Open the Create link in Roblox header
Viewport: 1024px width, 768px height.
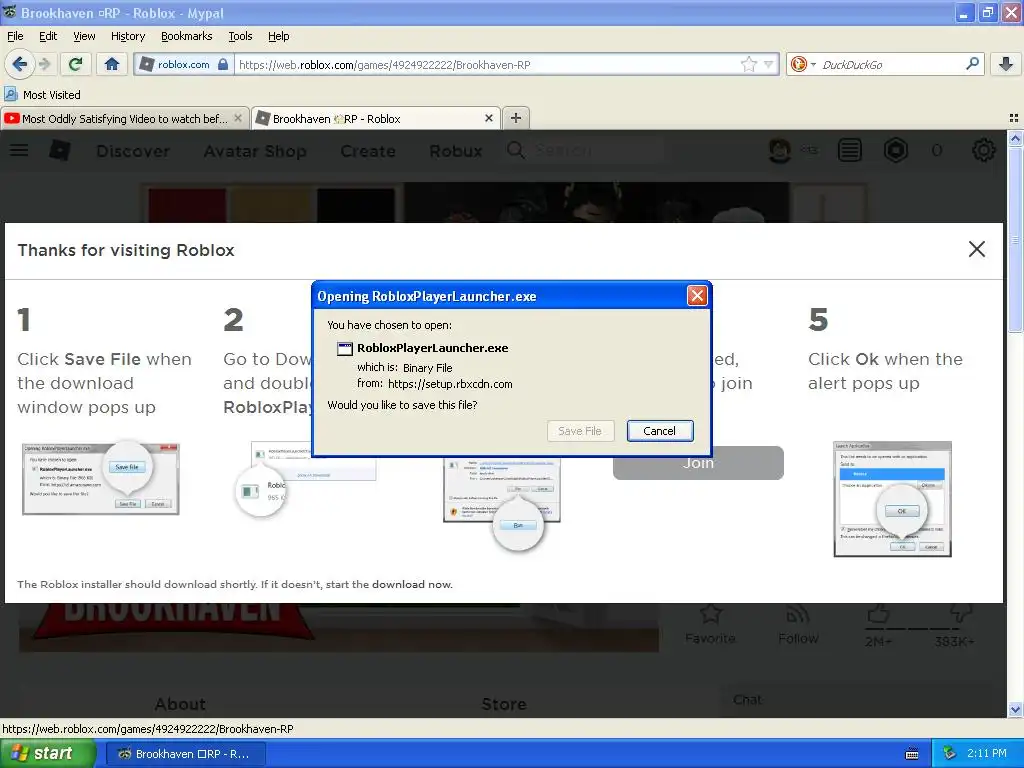click(368, 151)
